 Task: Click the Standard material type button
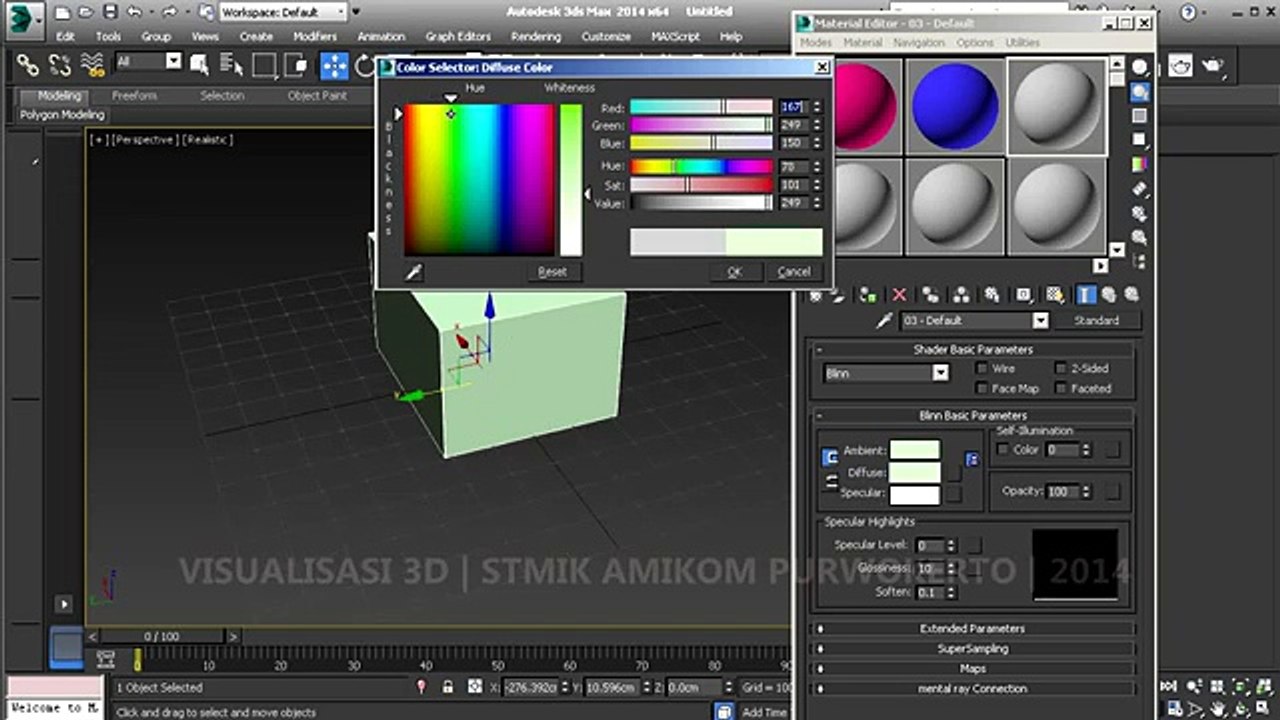click(x=1096, y=321)
